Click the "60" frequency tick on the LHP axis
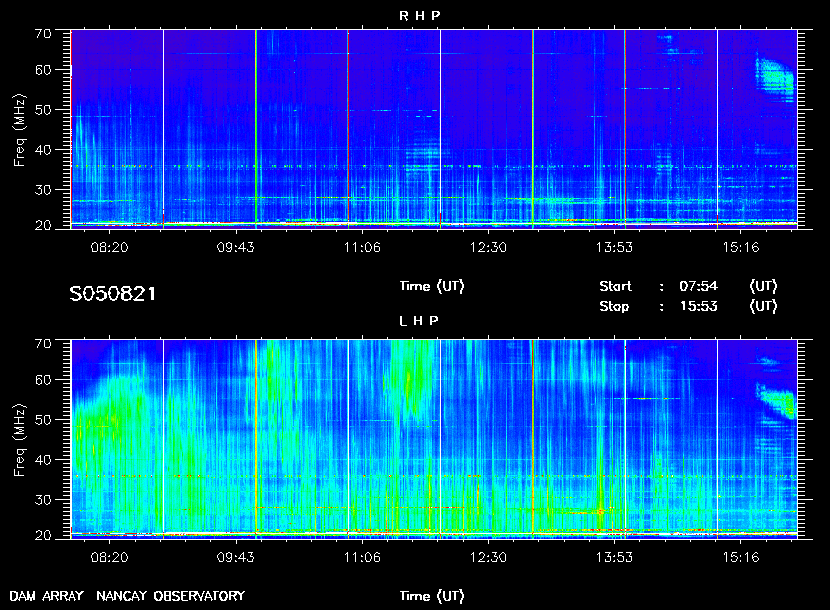Screen dimensions: 830x610 coord(43,380)
